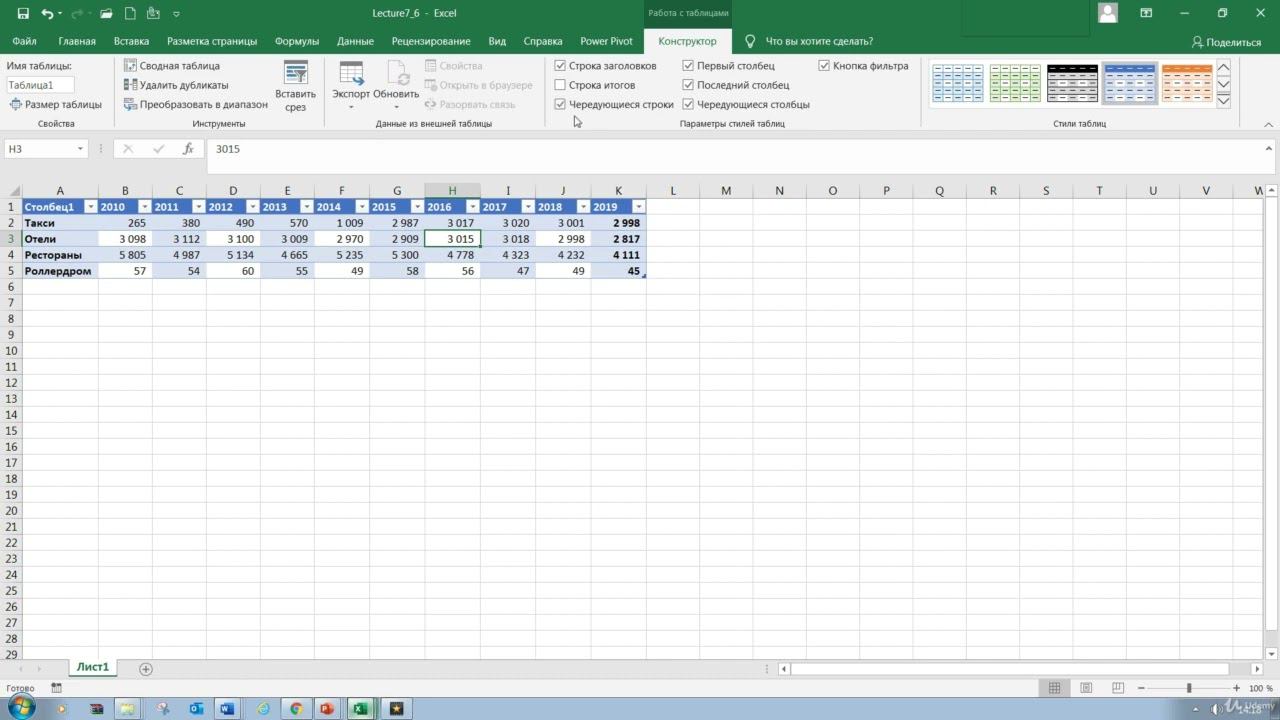Open Excel from the Windows taskbar
The height and width of the screenshot is (720, 1280).
360,709
